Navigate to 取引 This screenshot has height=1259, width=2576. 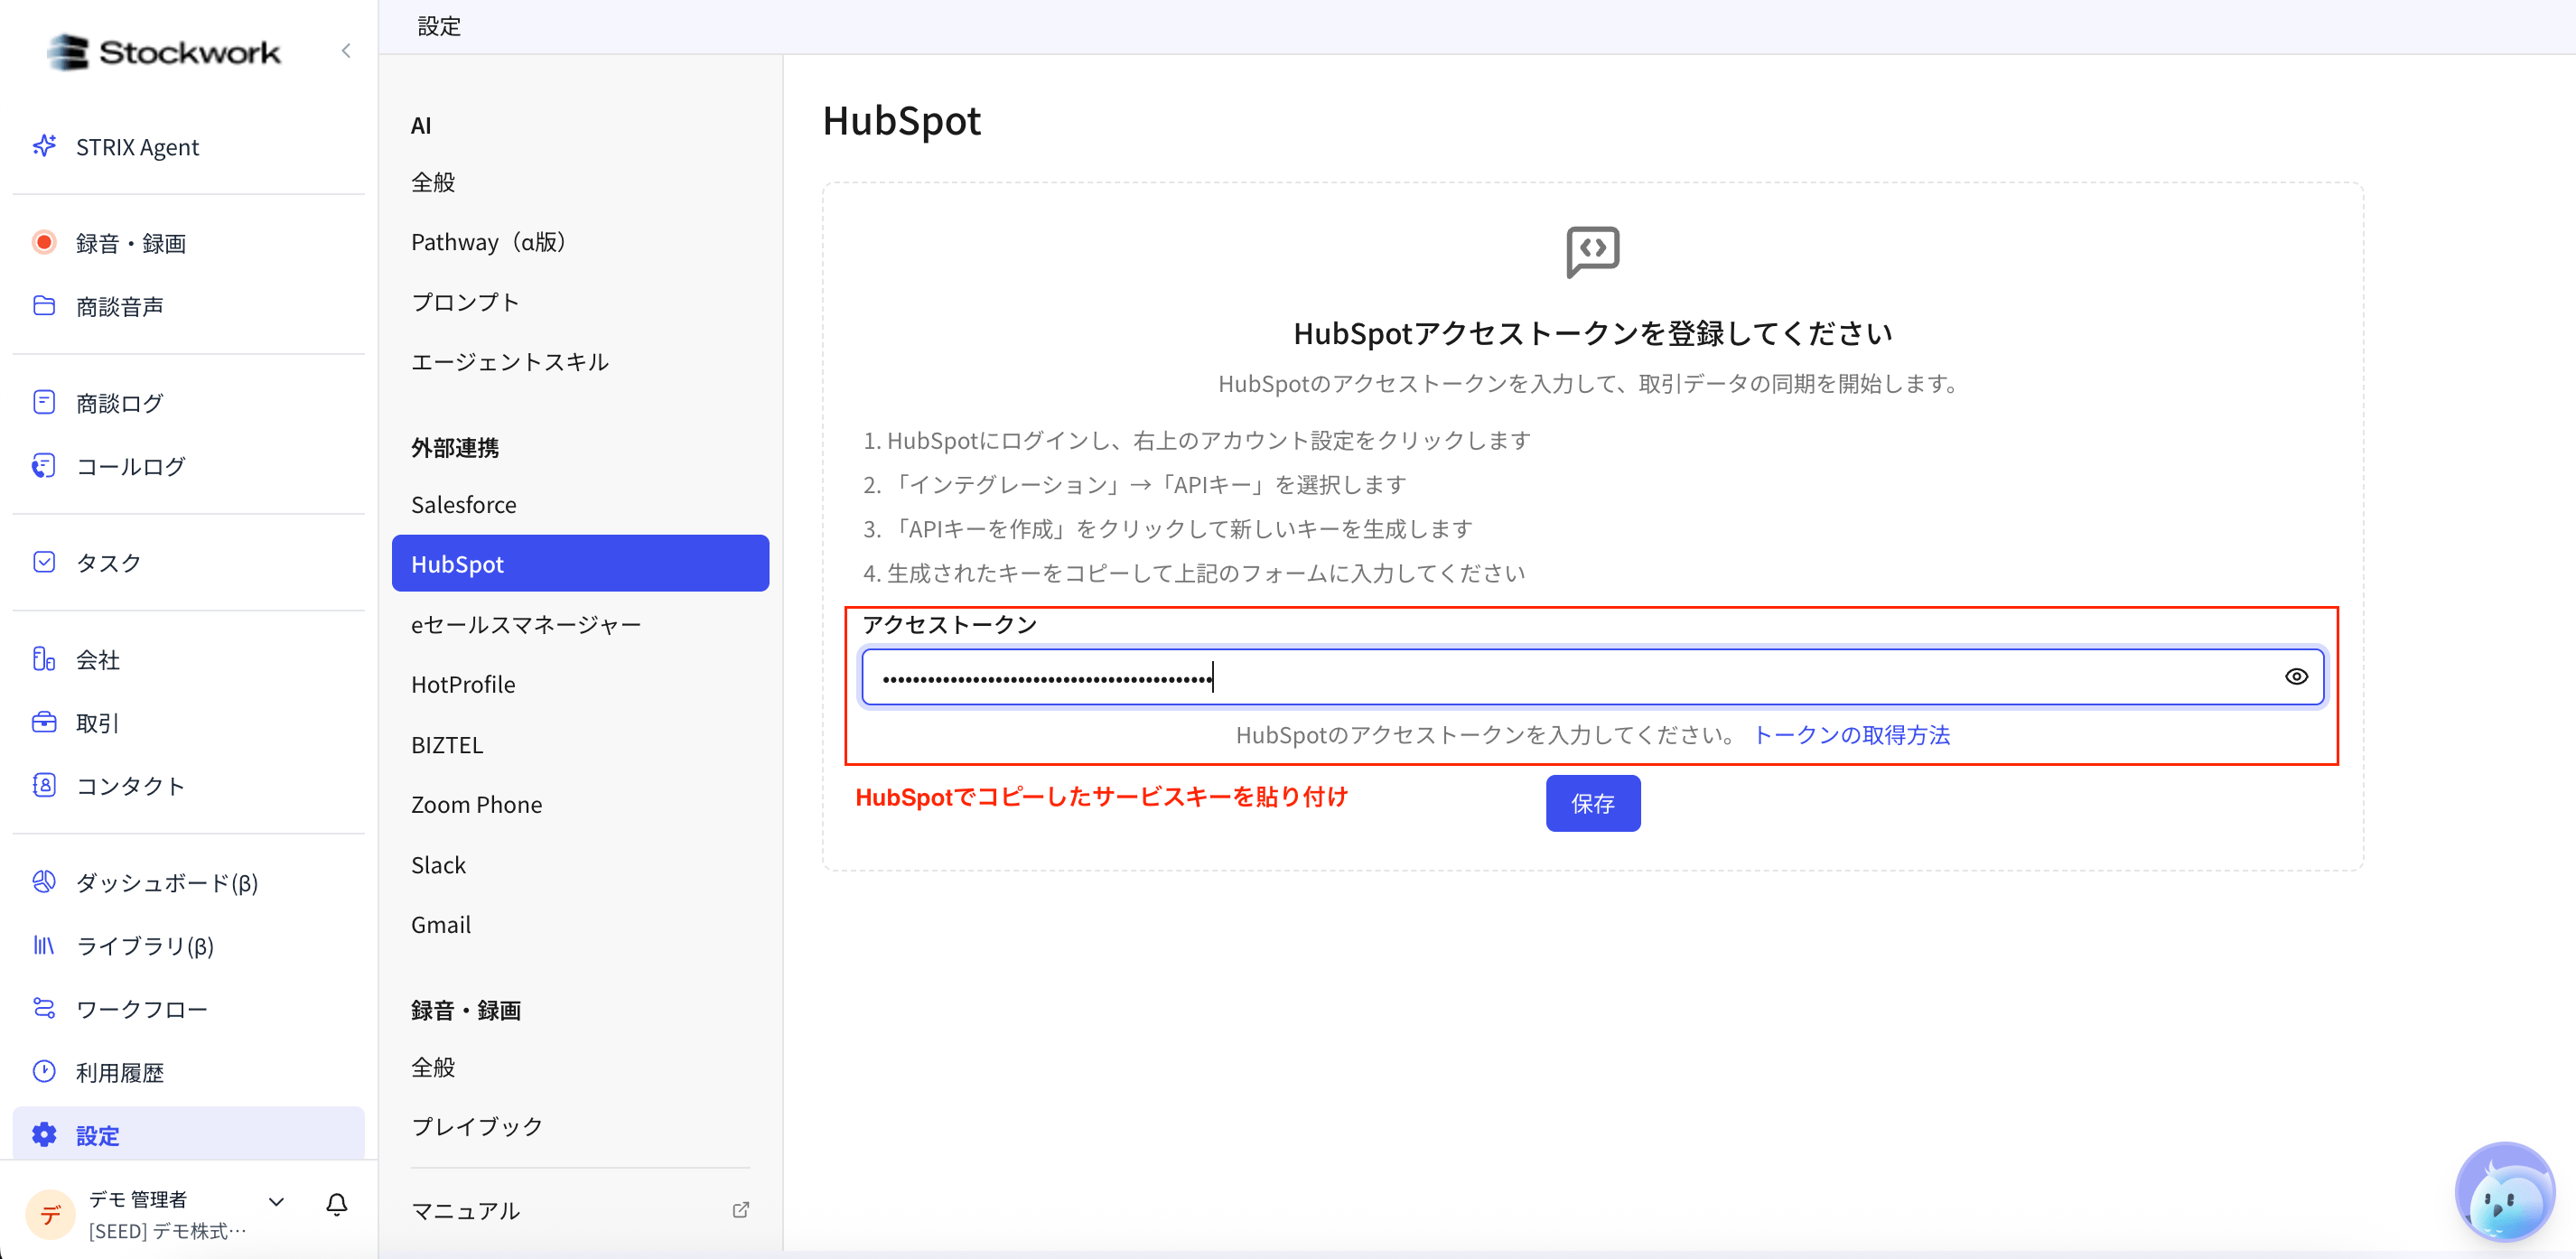(x=98, y=722)
